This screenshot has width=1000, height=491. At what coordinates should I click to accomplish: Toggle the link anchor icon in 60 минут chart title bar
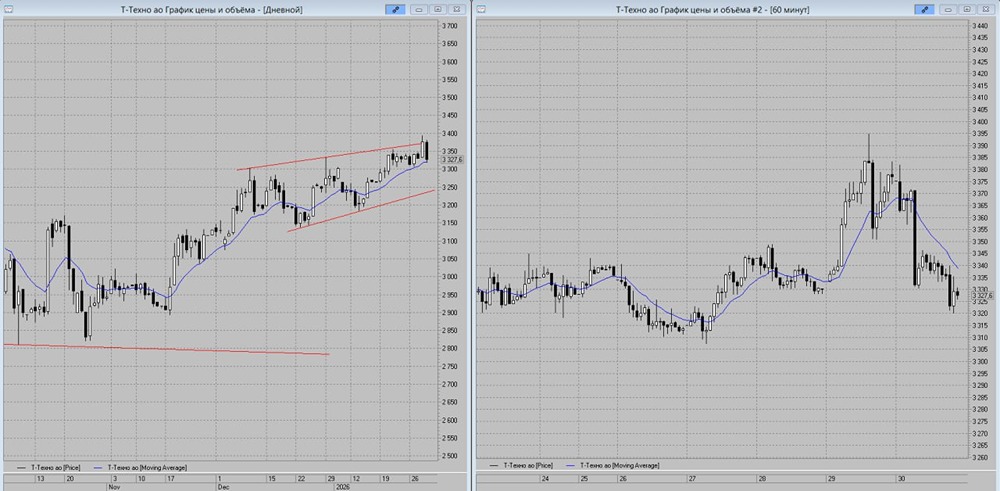click(924, 10)
